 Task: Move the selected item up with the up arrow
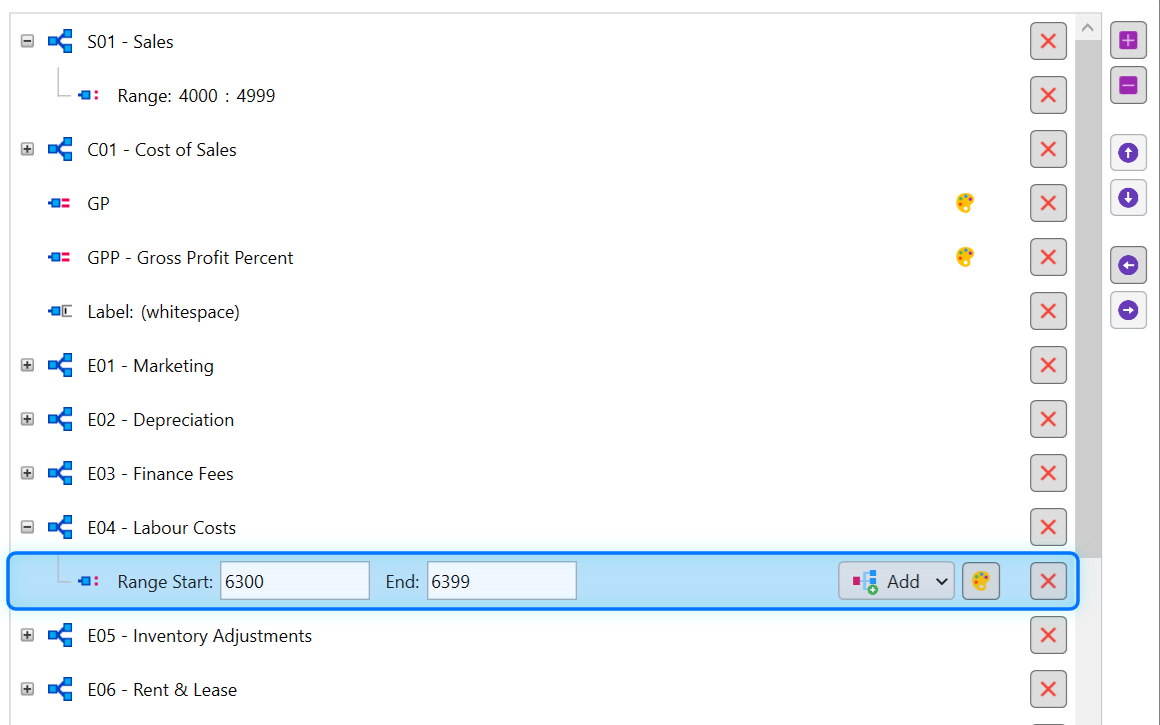1128,153
